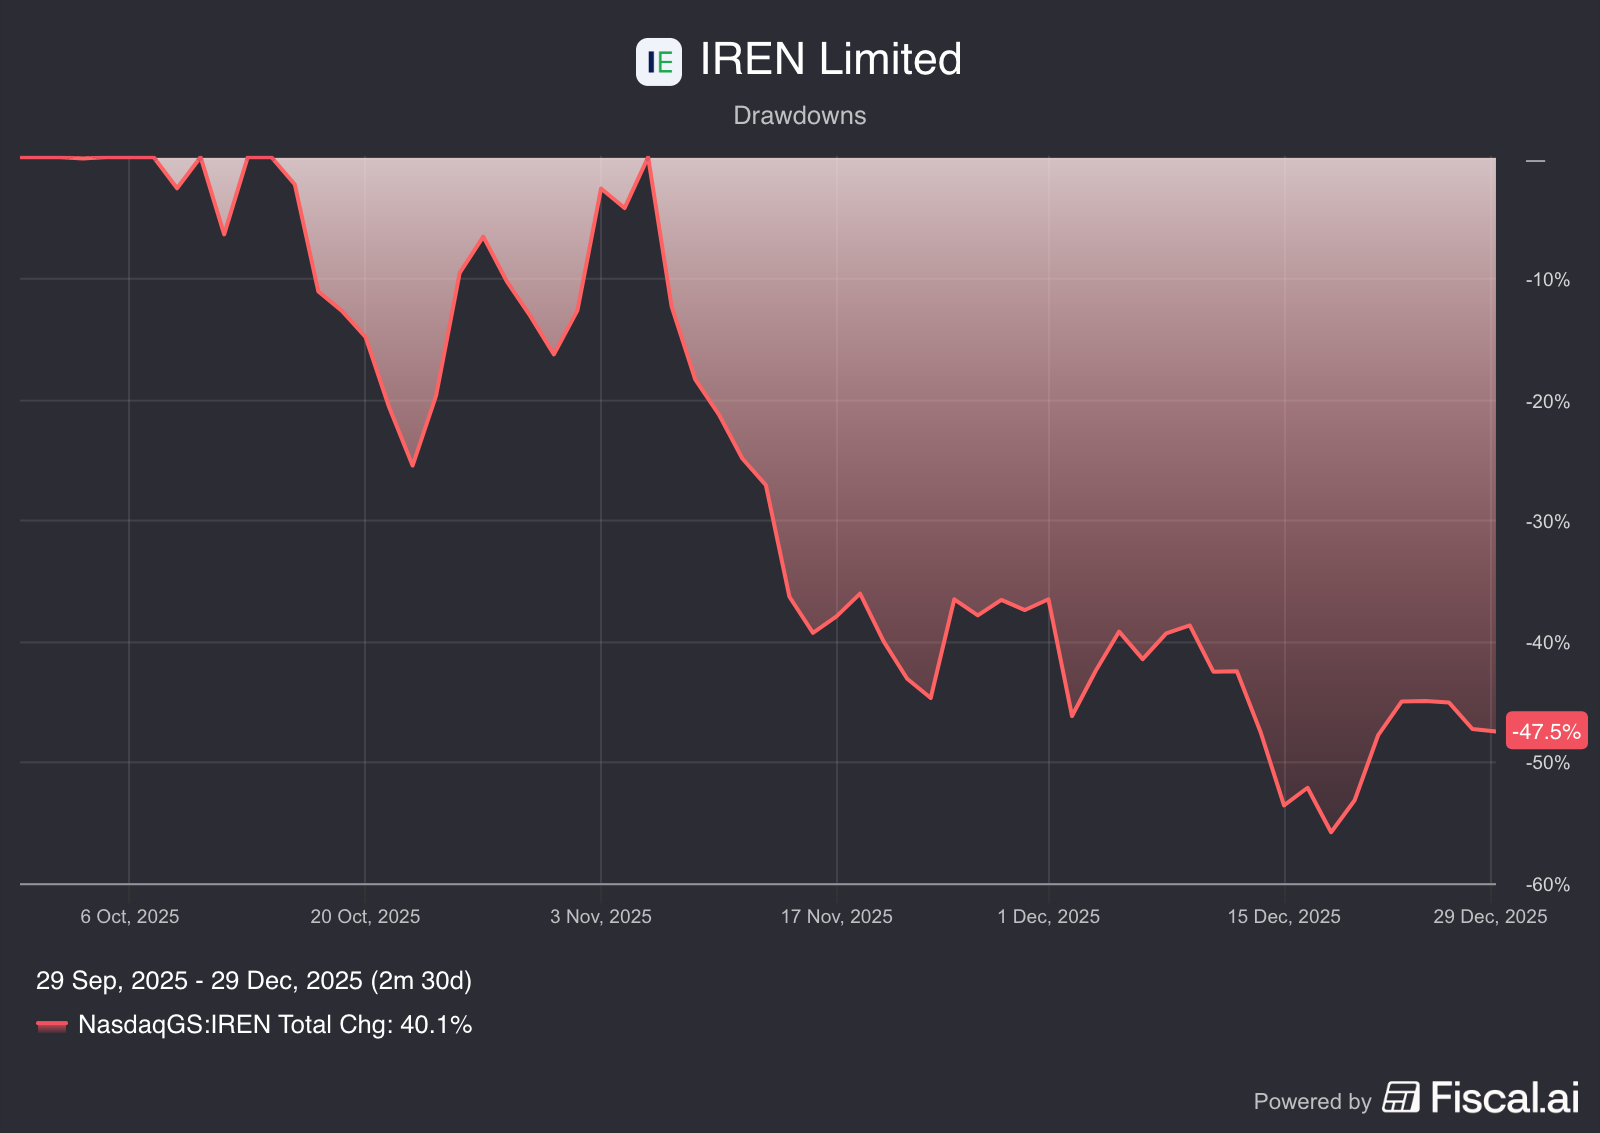Click the IREN Limited company logo icon
The image size is (1600, 1133).
tap(659, 62)
